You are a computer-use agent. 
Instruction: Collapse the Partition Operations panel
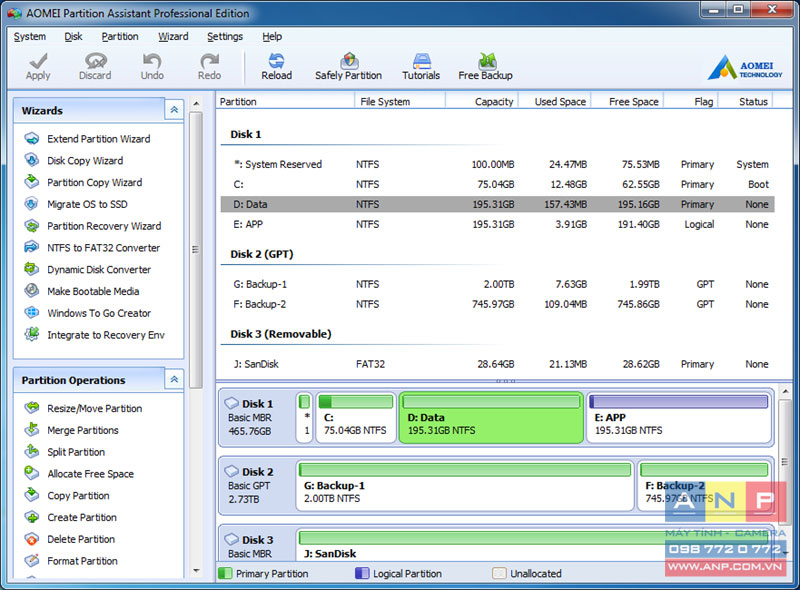point(174,379)
